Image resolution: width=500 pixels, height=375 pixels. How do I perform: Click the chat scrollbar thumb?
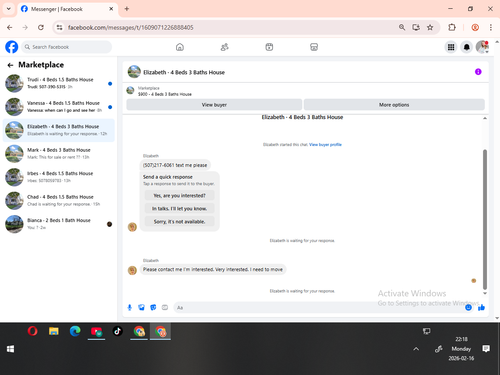point(485,219)
